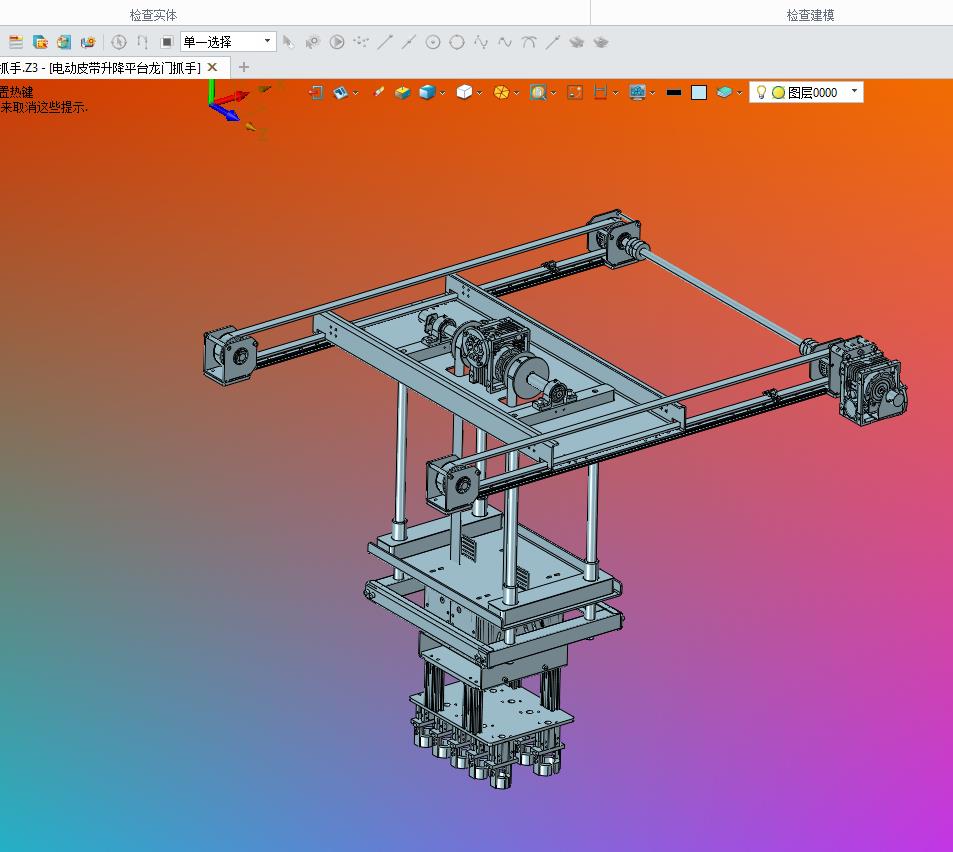
Task: Close the 电动皮带升降平台龙门抓手 document tab
Action: (213, 67)
